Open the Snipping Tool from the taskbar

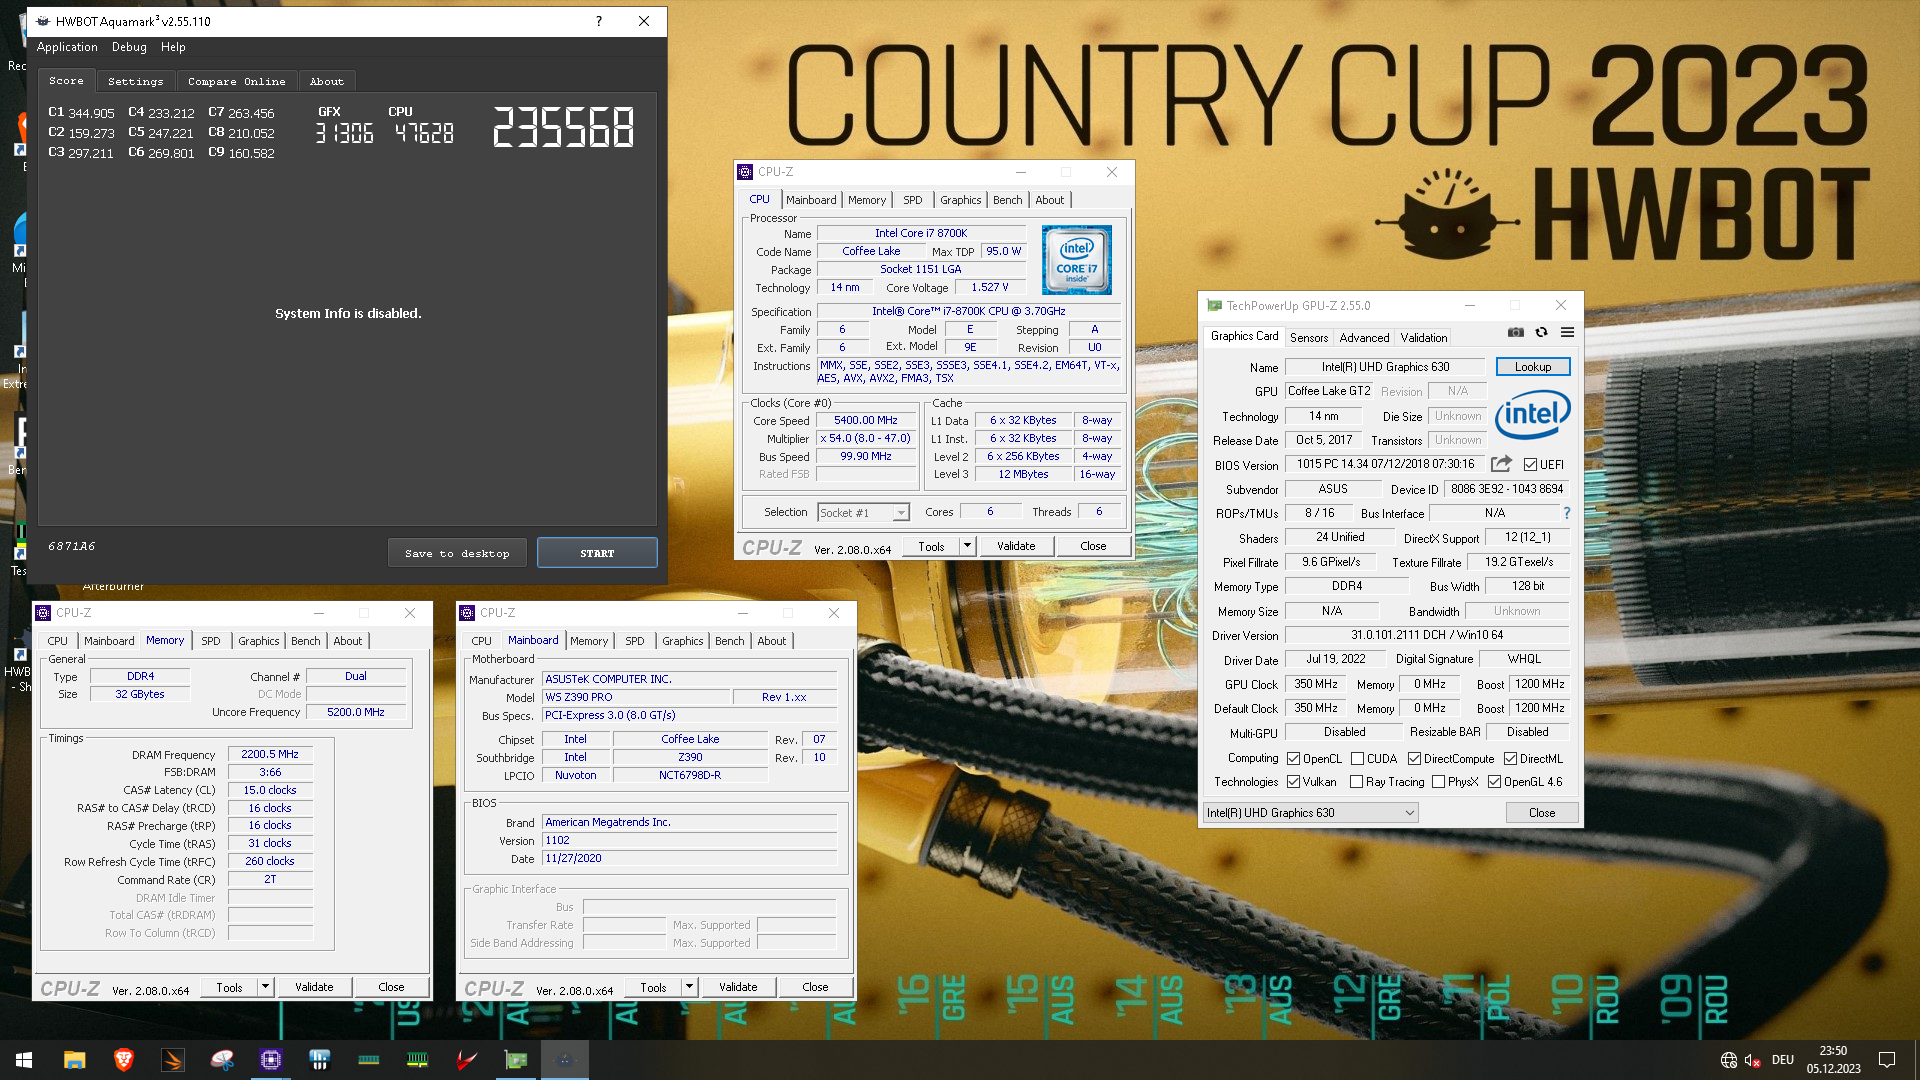(221, 1060)
